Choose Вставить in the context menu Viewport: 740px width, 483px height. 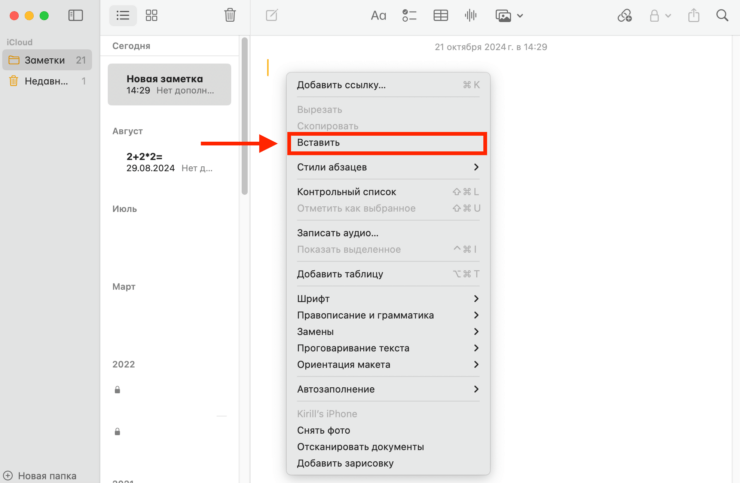pos(387,143)
